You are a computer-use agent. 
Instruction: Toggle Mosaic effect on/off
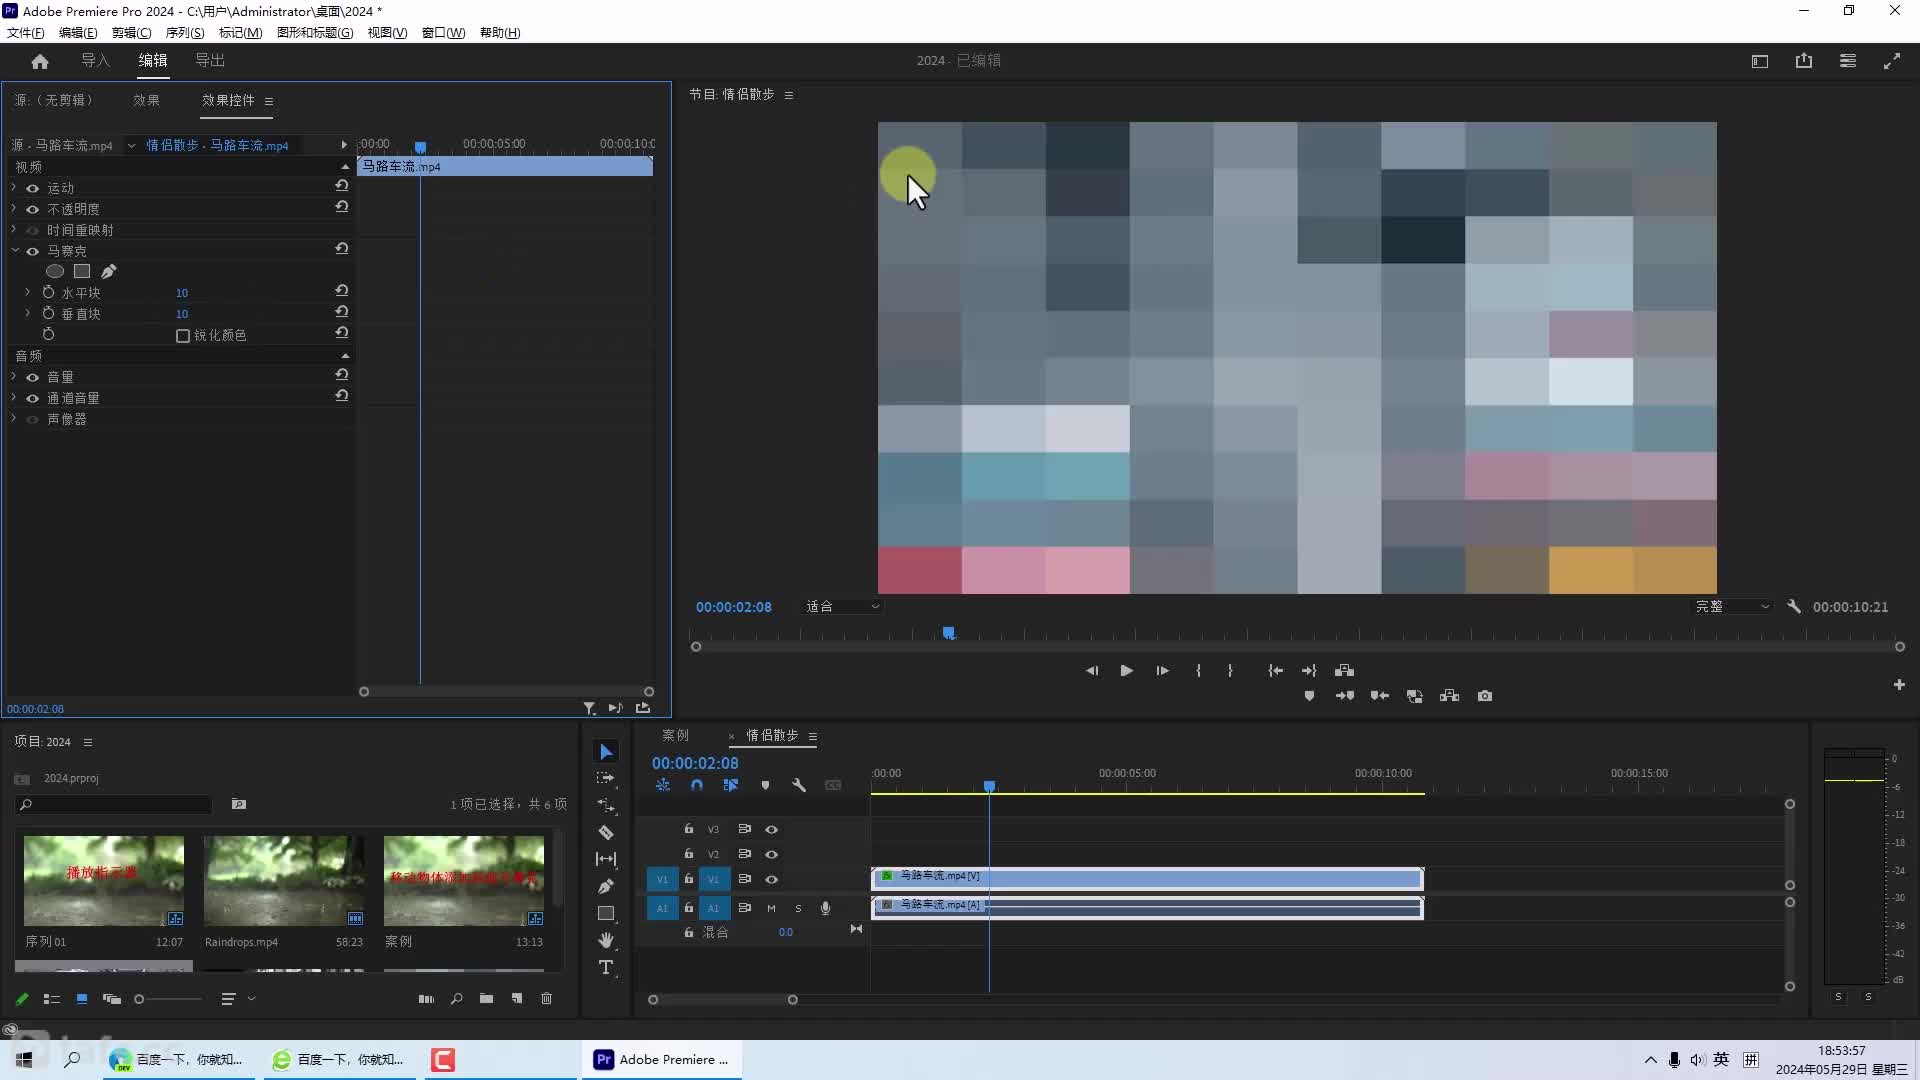click(32, 251)
